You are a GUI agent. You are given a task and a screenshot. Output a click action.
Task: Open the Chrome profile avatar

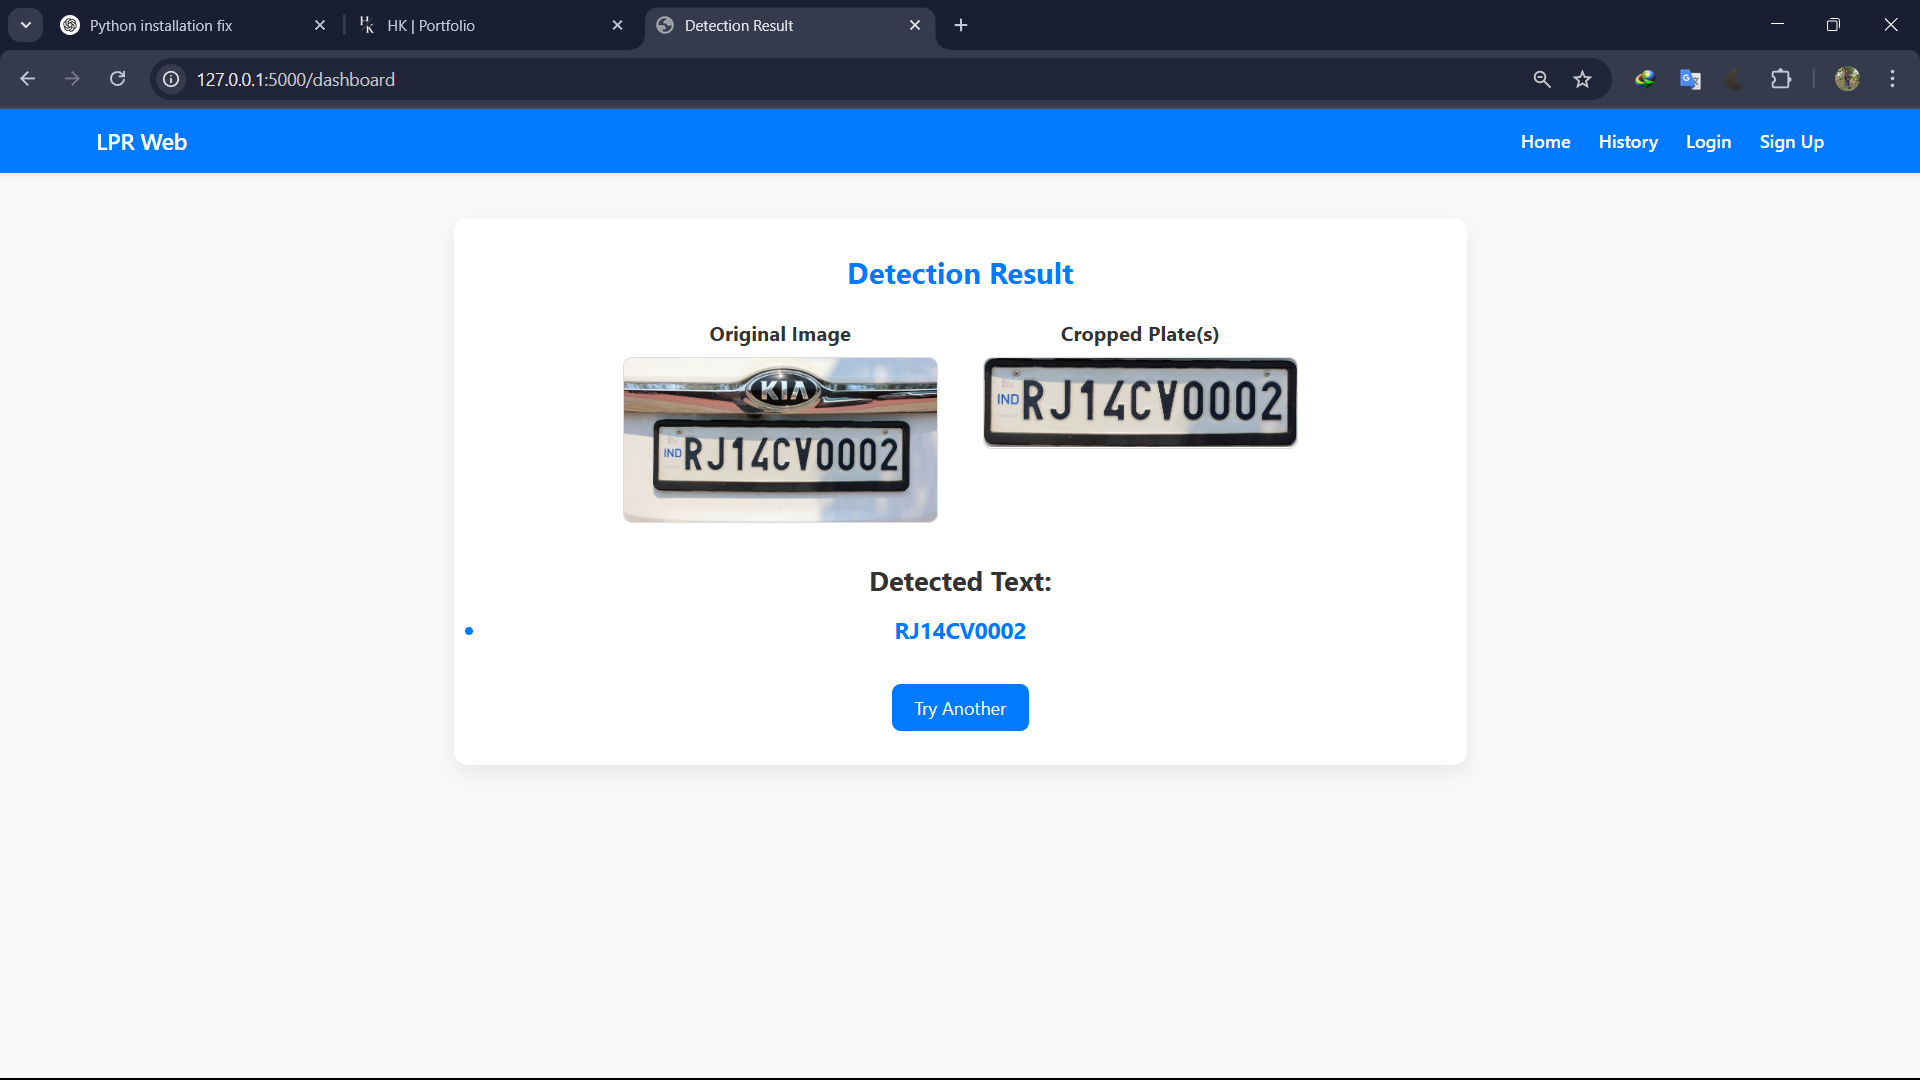(1847, 79)
